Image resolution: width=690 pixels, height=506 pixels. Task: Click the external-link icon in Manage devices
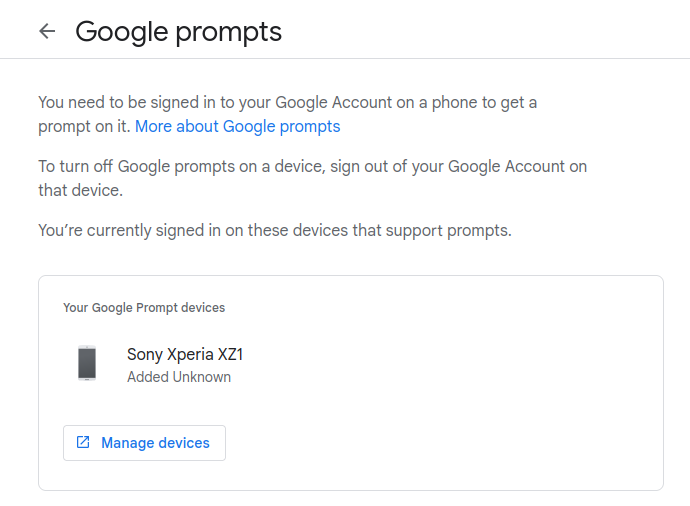point(83,442)
